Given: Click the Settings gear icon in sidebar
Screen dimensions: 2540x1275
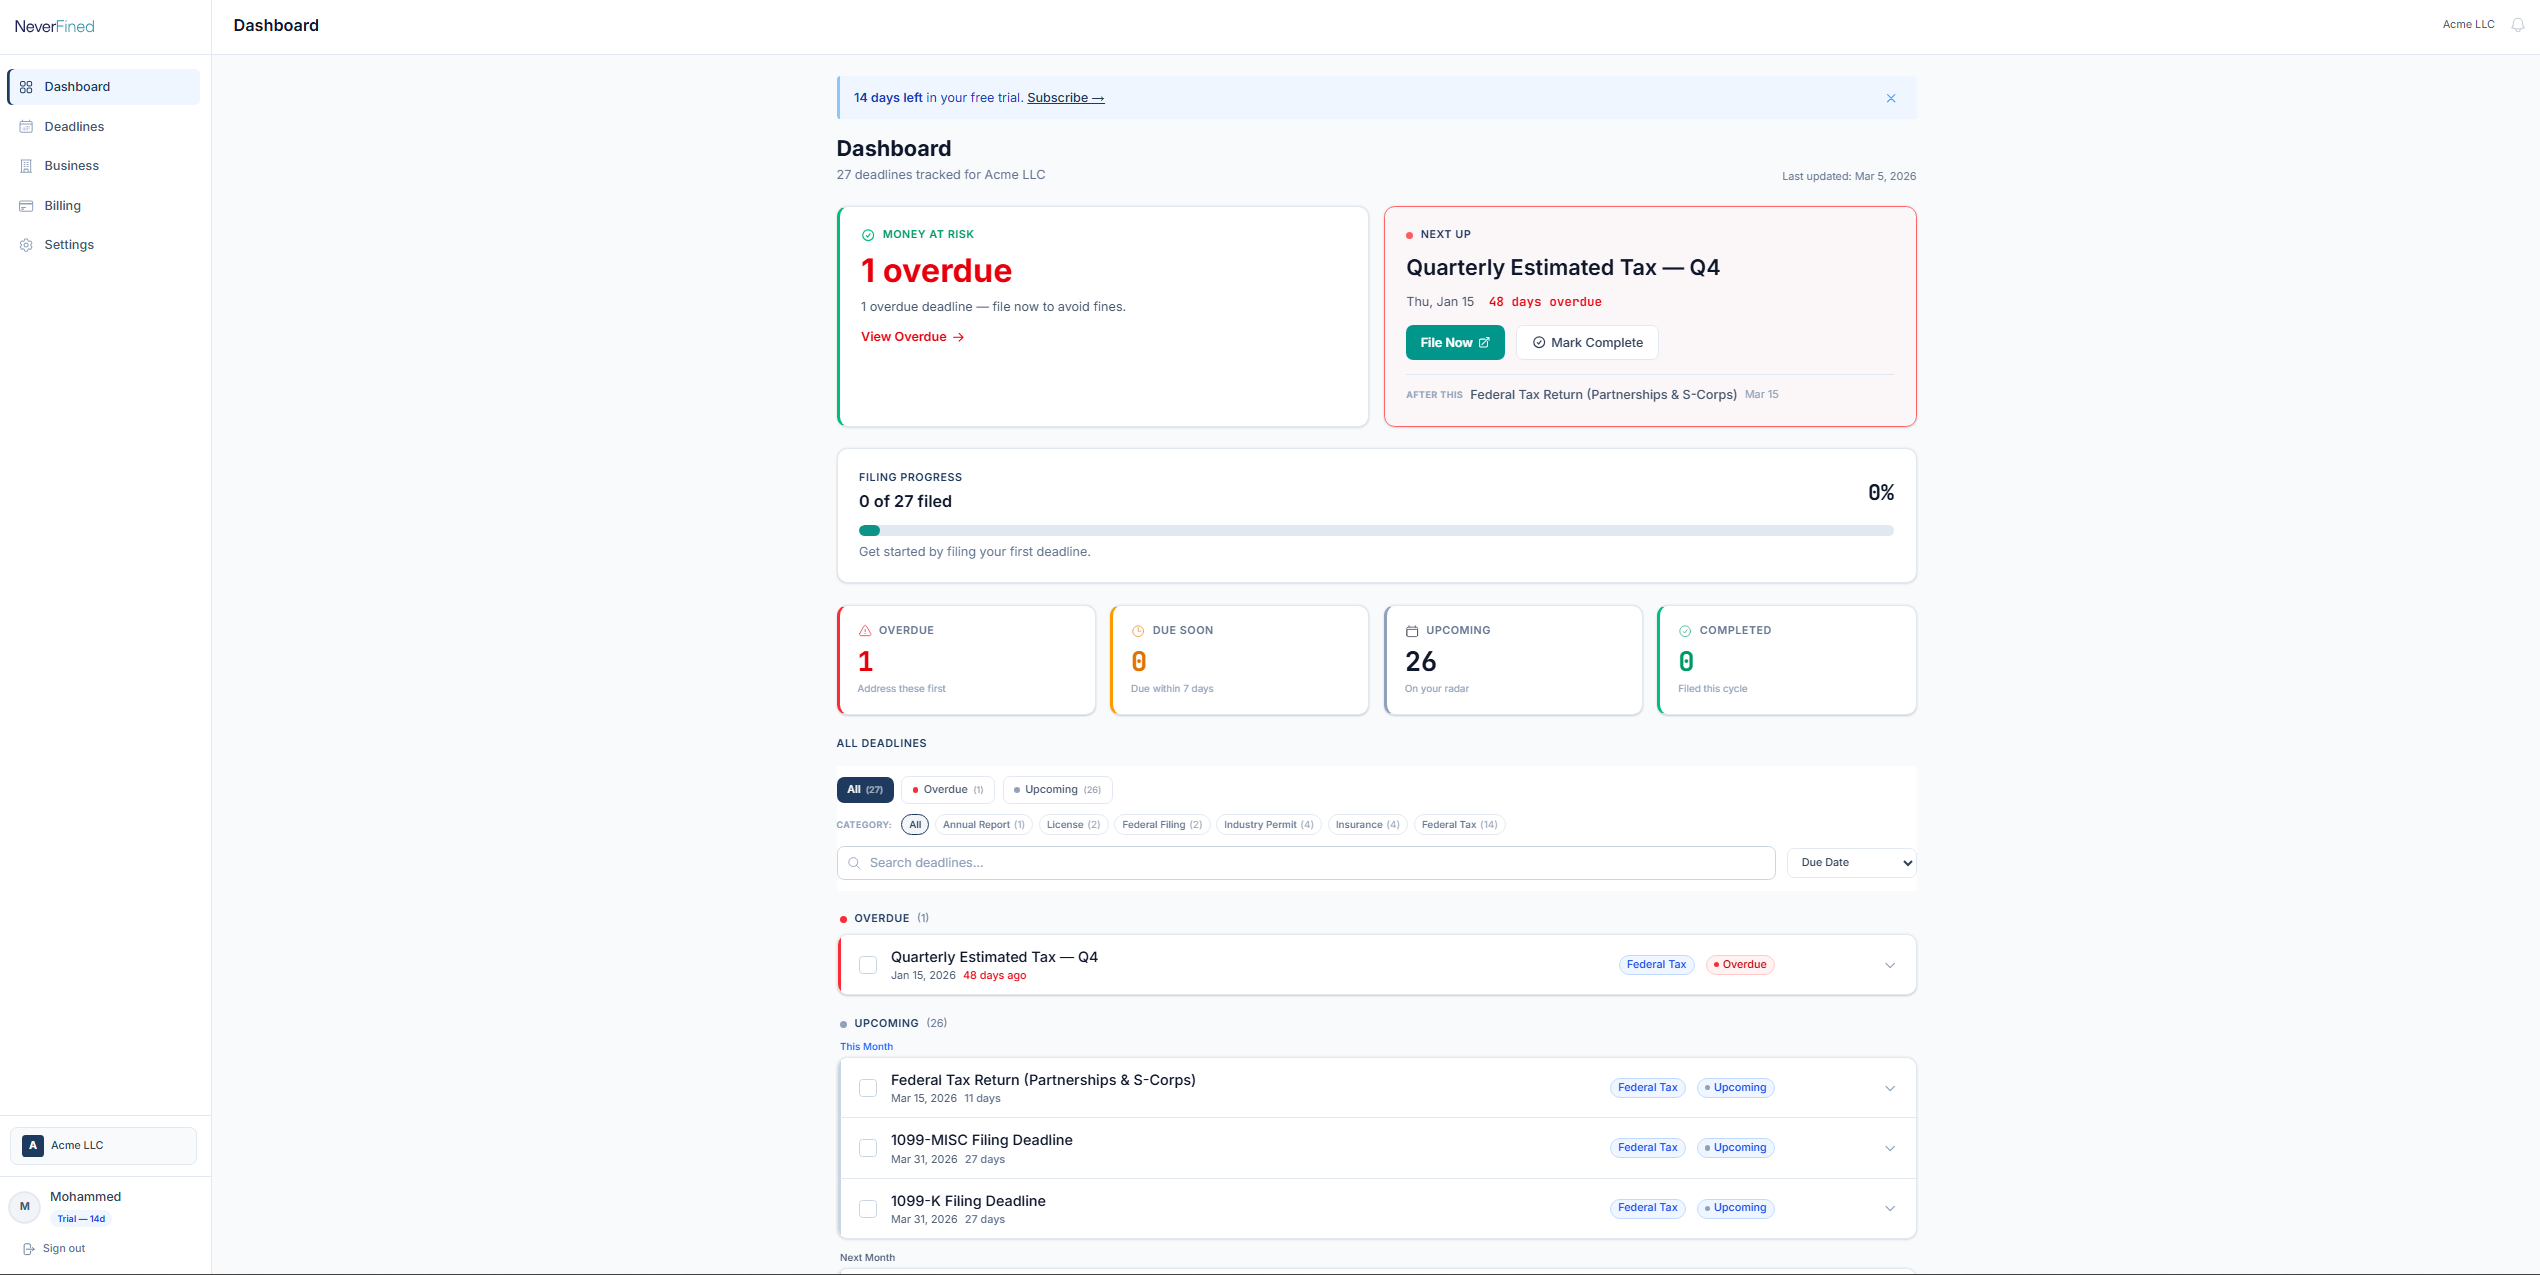Looking at the screenshot, I should click(x=26, y=245).
